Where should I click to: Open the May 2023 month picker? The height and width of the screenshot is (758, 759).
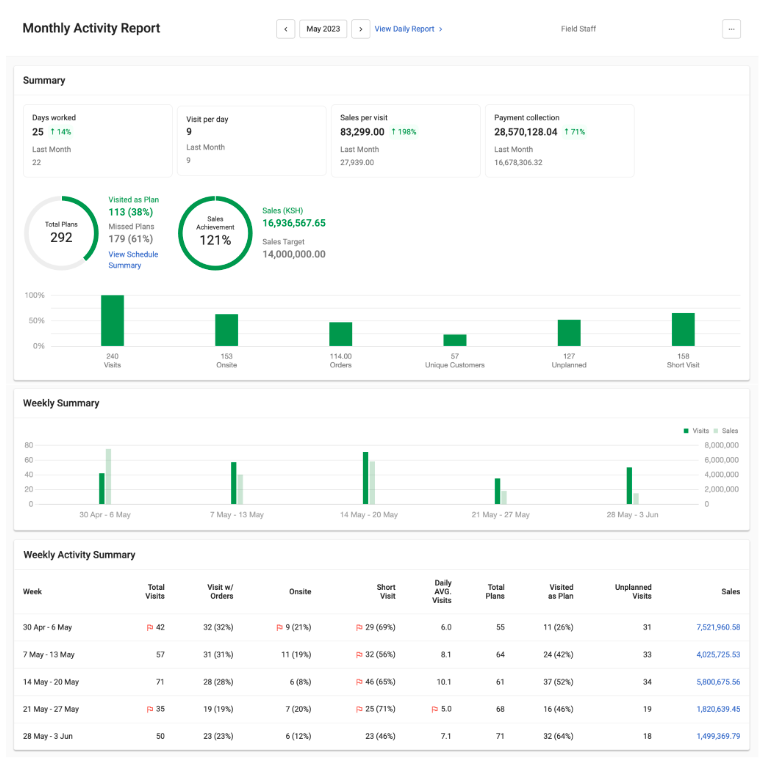323,29
